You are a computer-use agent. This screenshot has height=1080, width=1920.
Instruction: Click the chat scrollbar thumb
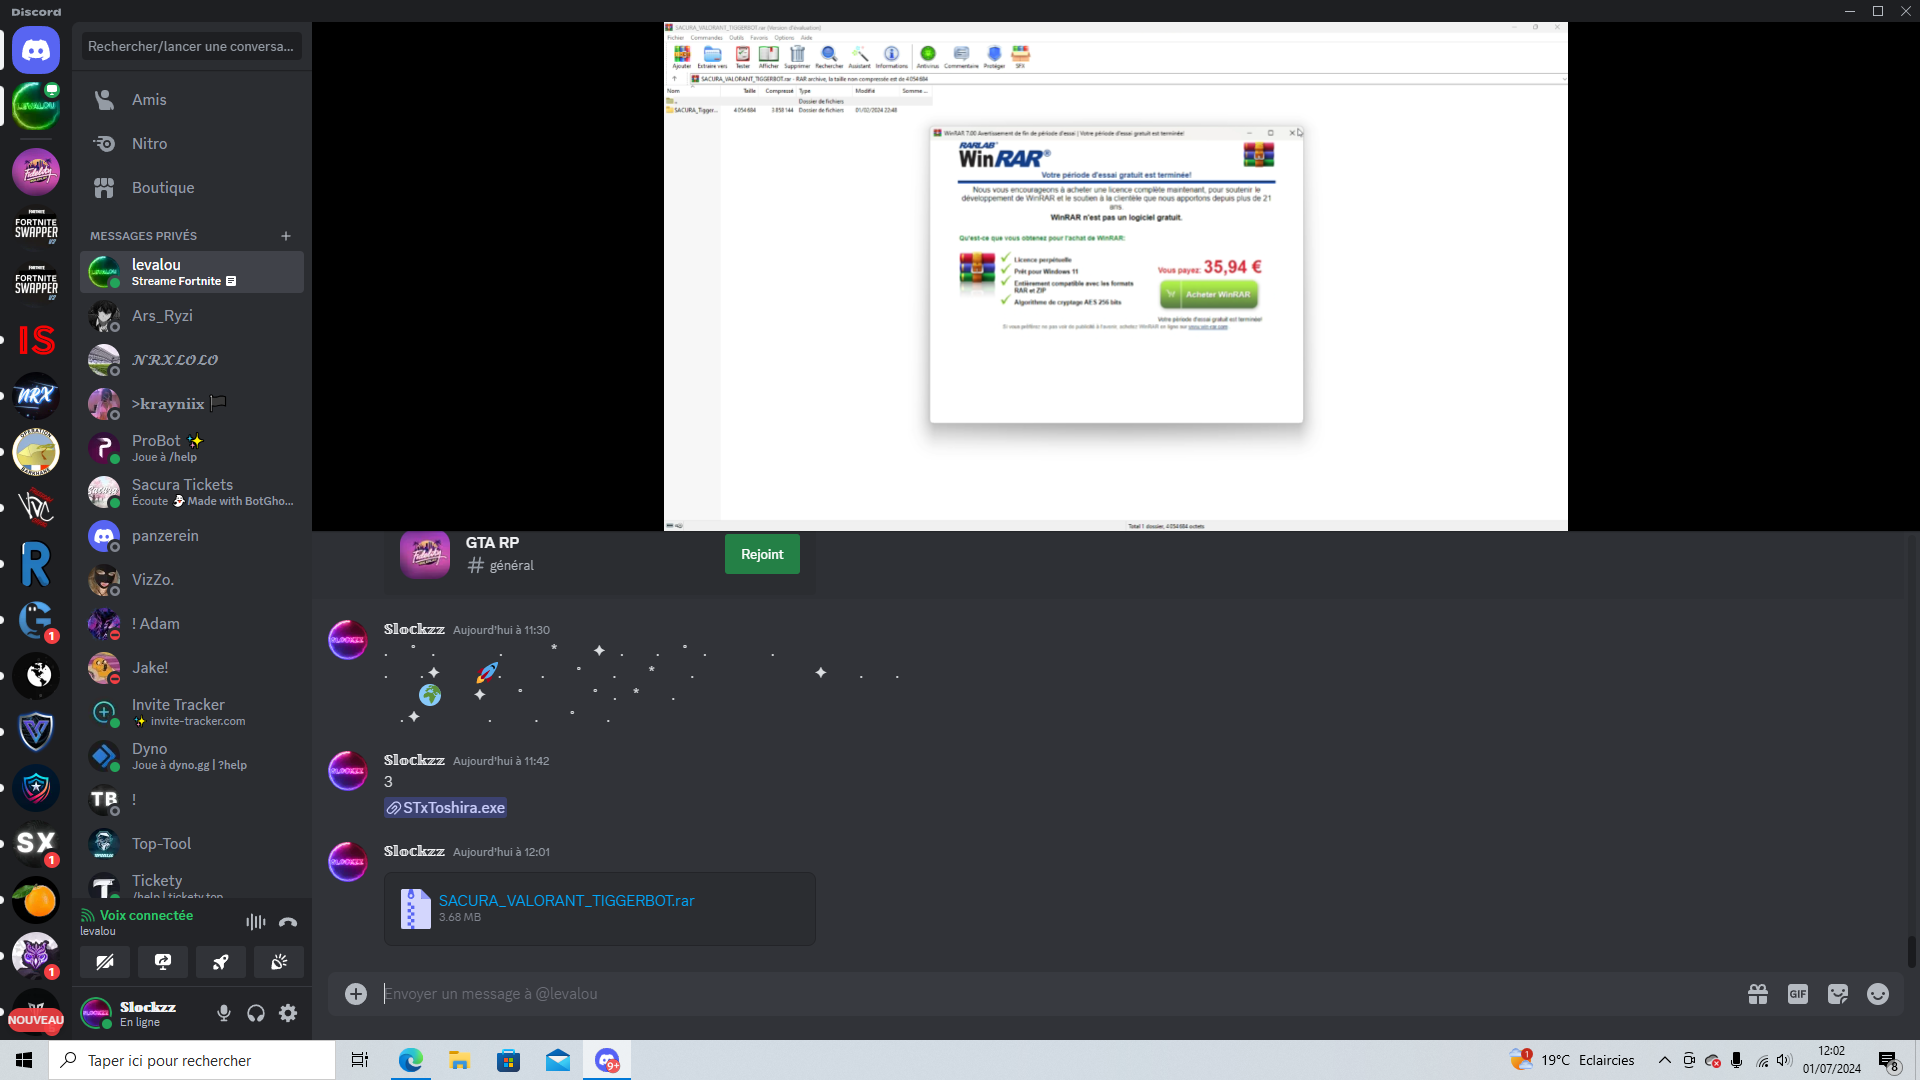(x=1911, y=952)
